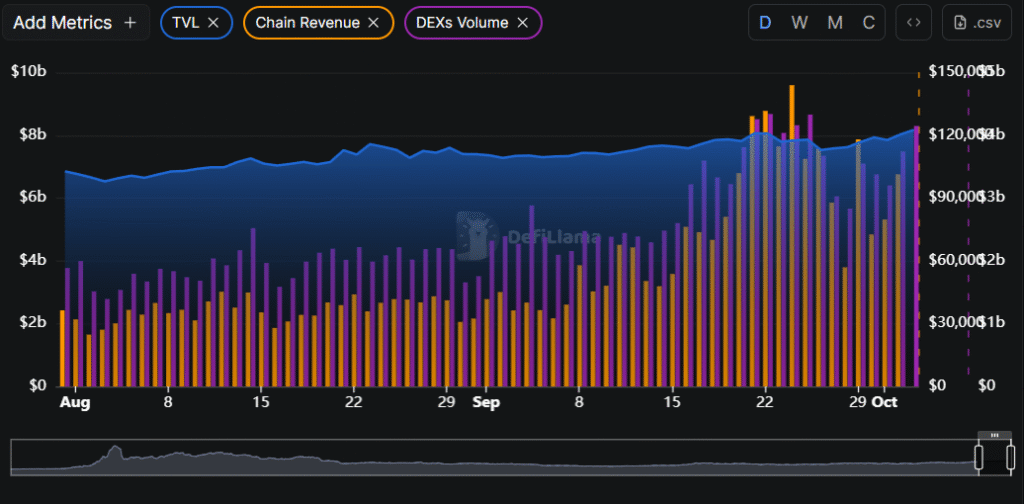Switch to W weekly interval
This screenshot has height=504, width=1024.
click(800, 22)
